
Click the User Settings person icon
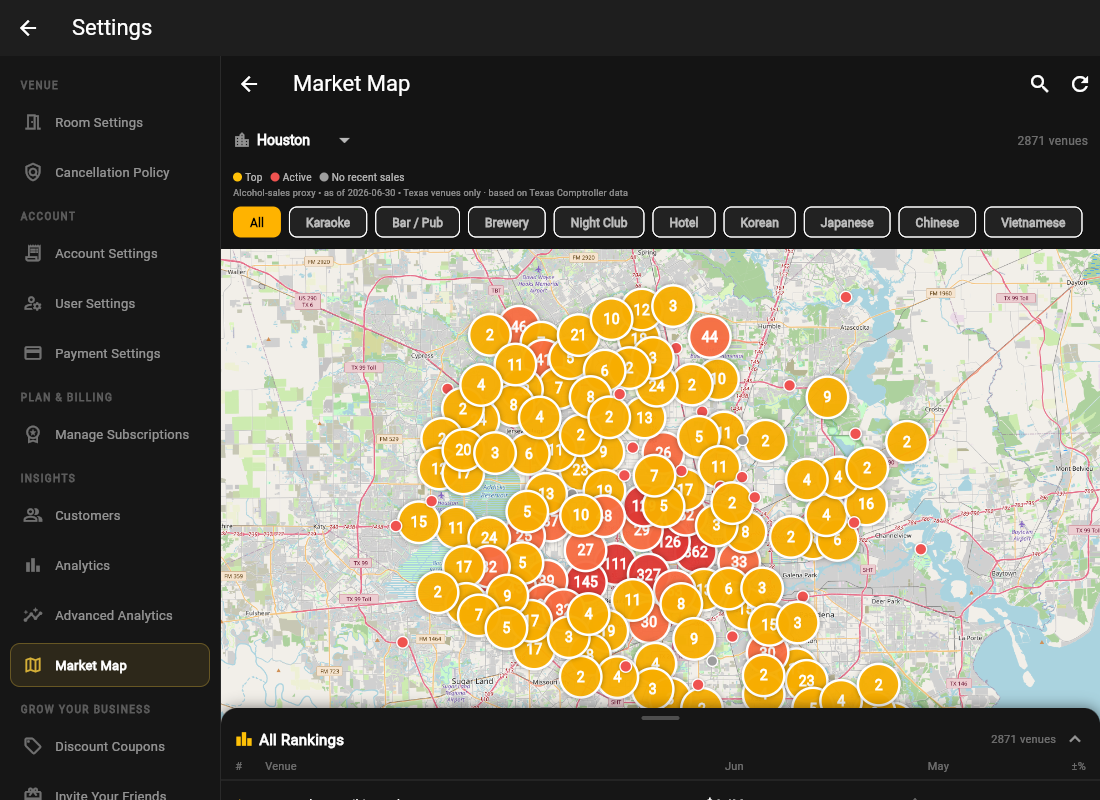33,304
